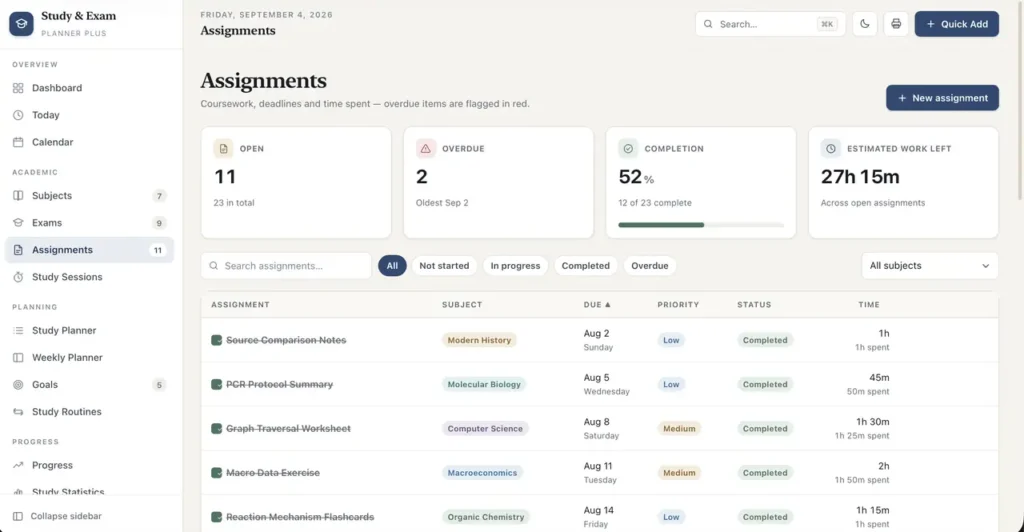This screenshot has width=1024, height=532.
Task: Click the Calendar icon in sidebar
Action: 18,142
